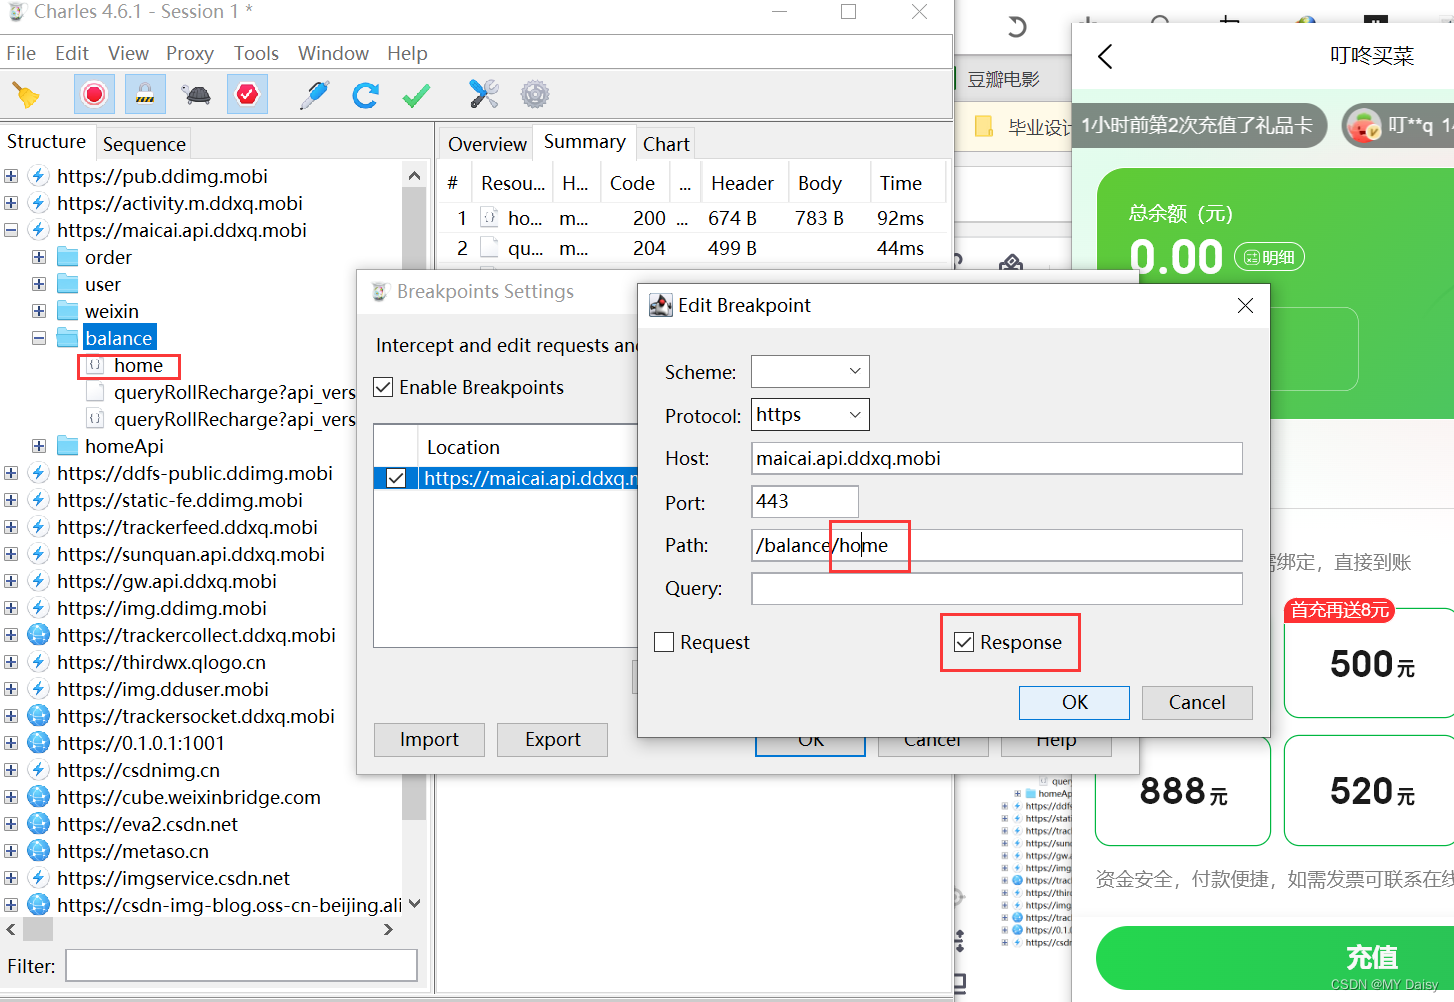The width and height of the screenshot is (1454, 1002).
Task: Expand the order folder
Action: [x=39, y=257]
